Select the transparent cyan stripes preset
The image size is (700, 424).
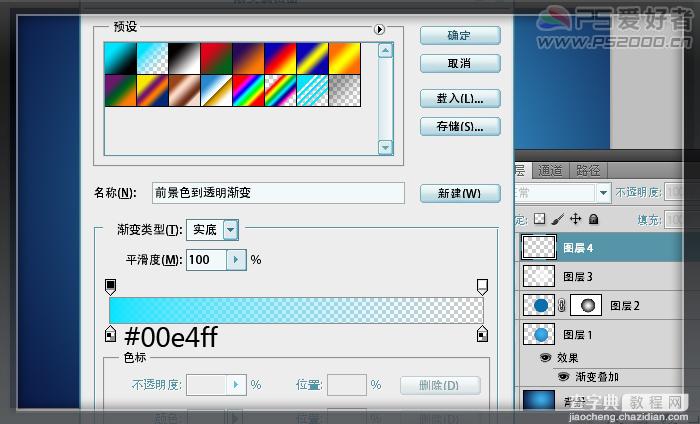[312, 91]
